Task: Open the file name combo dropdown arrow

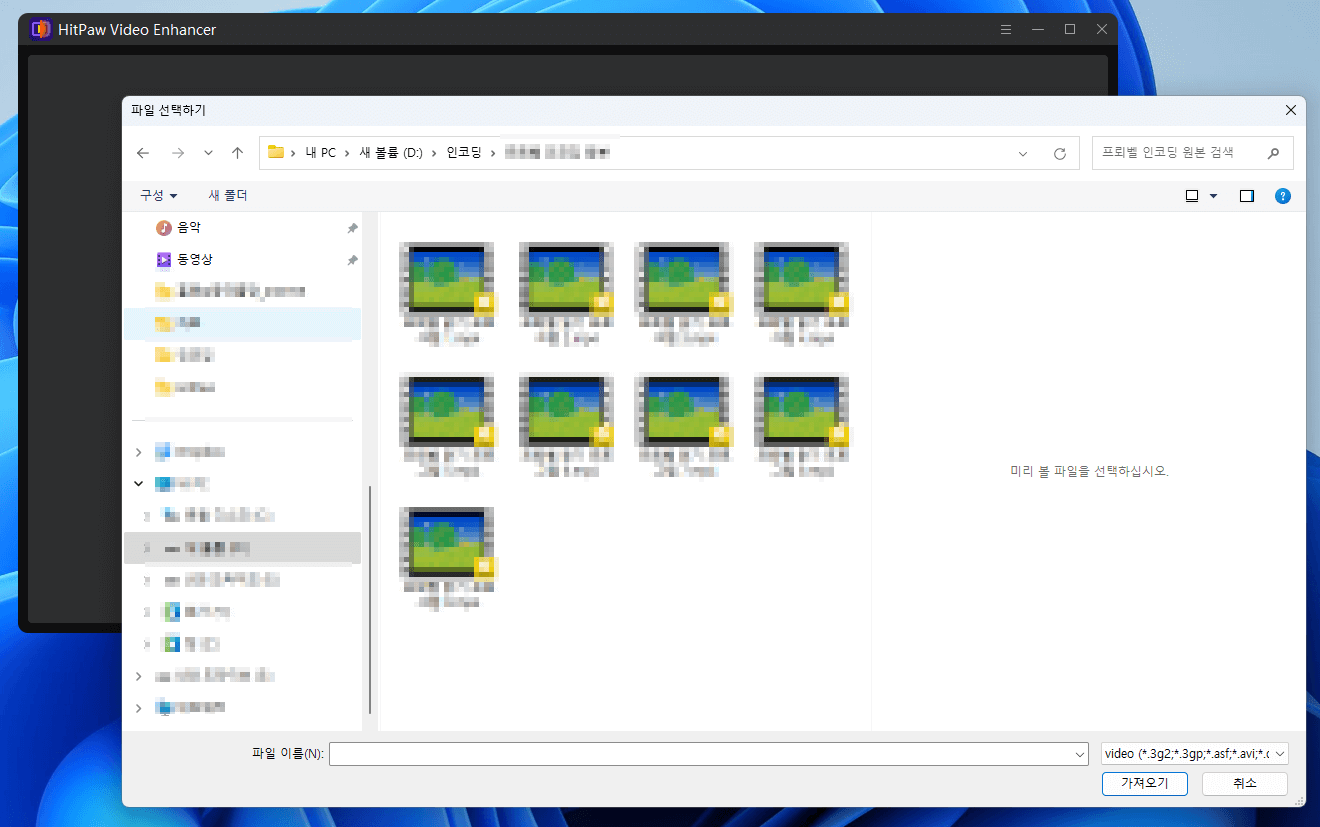Action: coord(1080,754)
